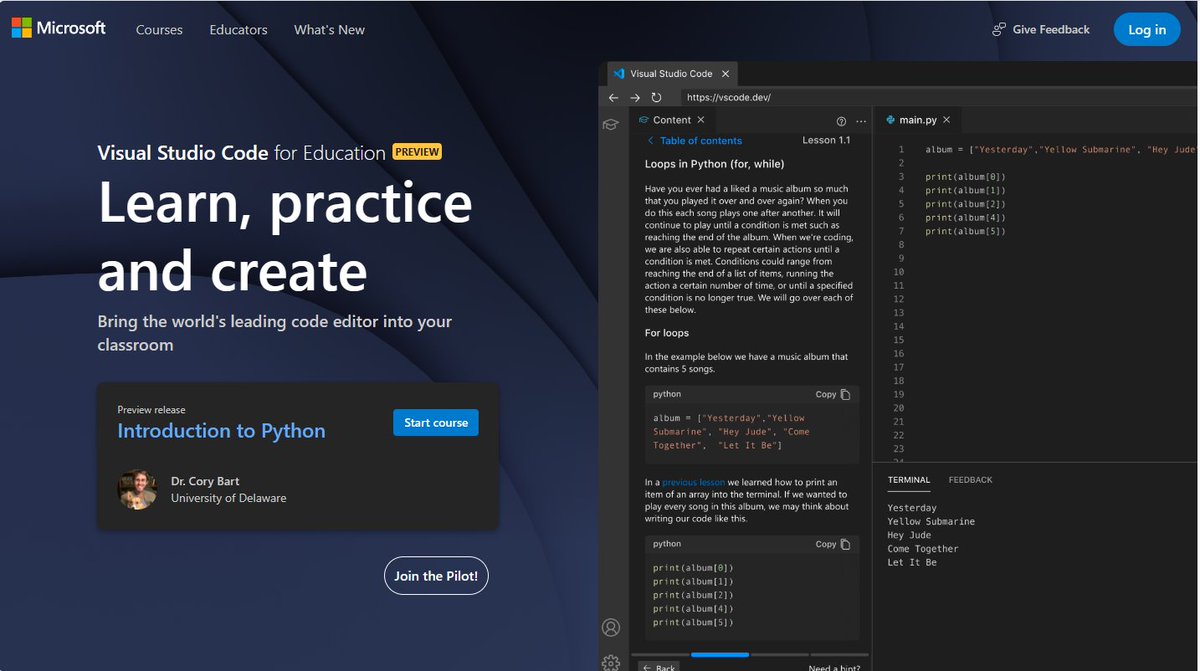This screenshot has height=671, width=1200.
Task: Open Introduction to Python course link
Action: click(221, 431)
